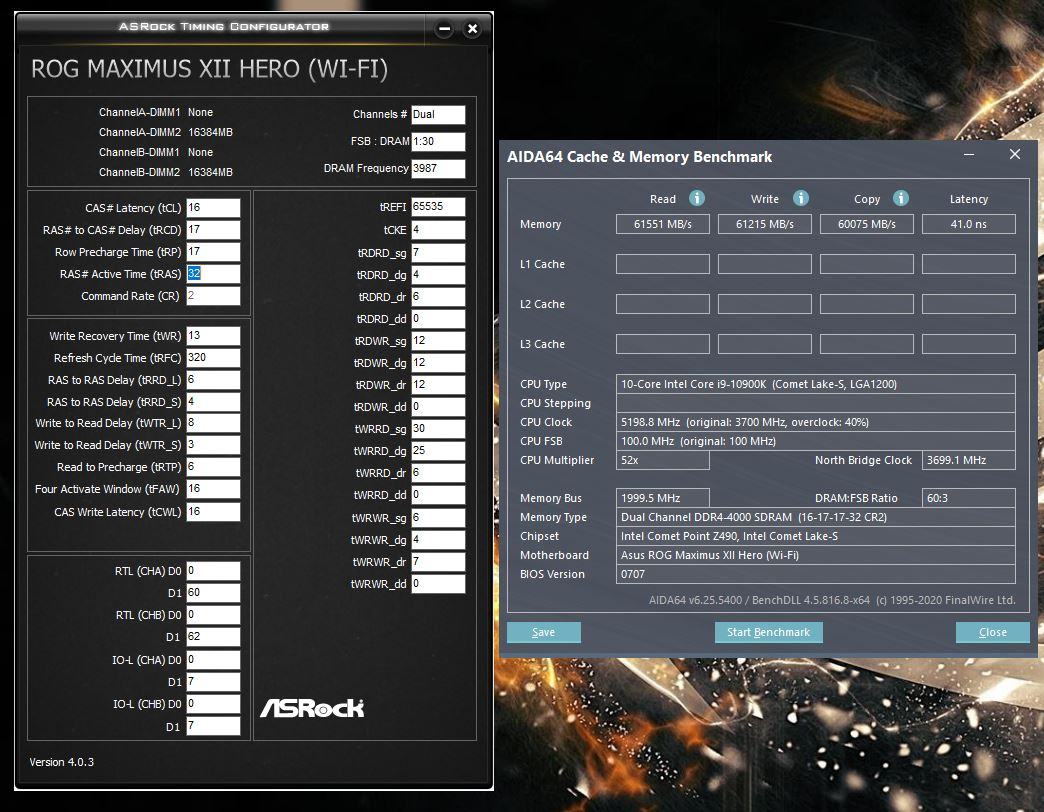Click the Memory Copy result 60075 MB/s

[x=866, y=224]
